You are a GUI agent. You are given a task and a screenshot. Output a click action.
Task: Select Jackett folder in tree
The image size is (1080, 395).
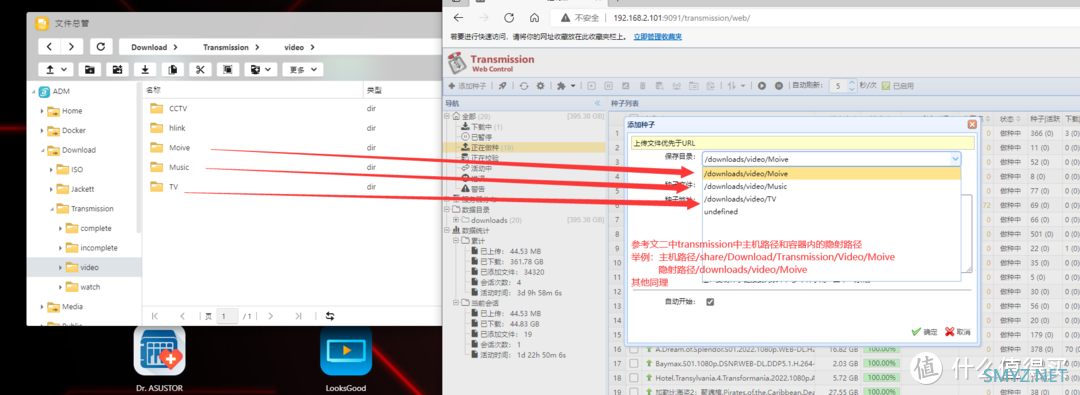point(83,189)
